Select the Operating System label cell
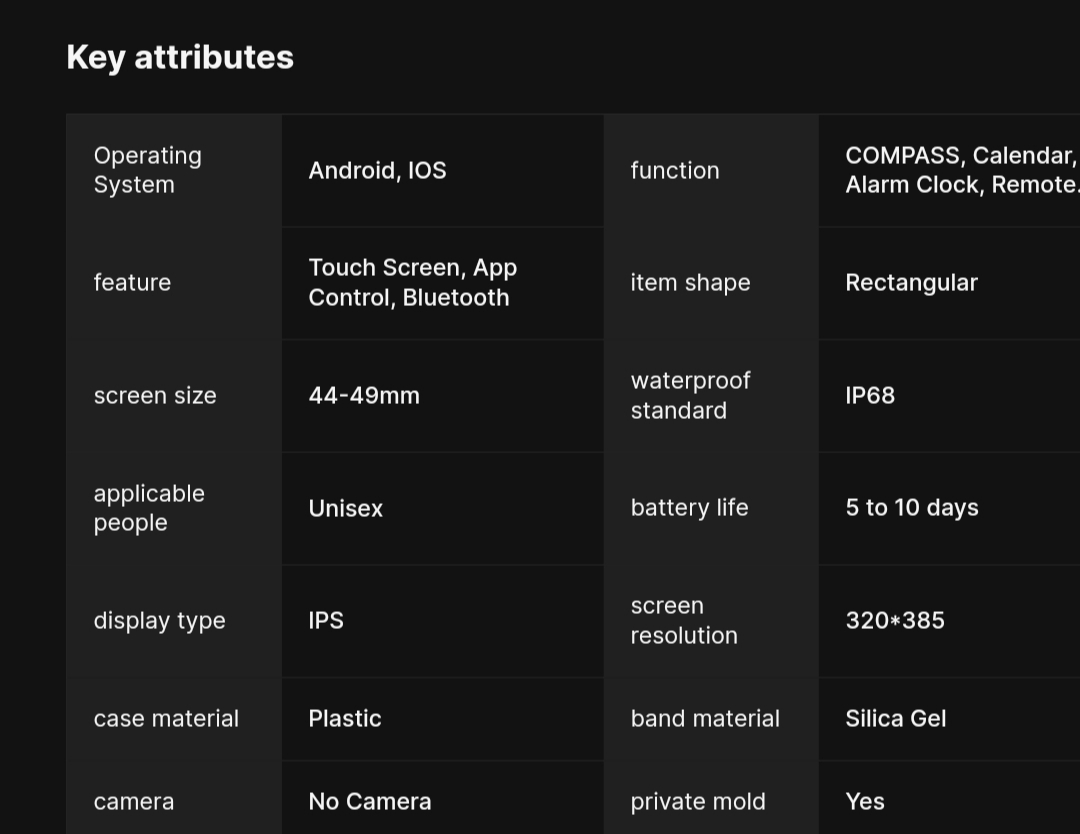The height and width of the screenshot is (834, 1080). (148, 170)
